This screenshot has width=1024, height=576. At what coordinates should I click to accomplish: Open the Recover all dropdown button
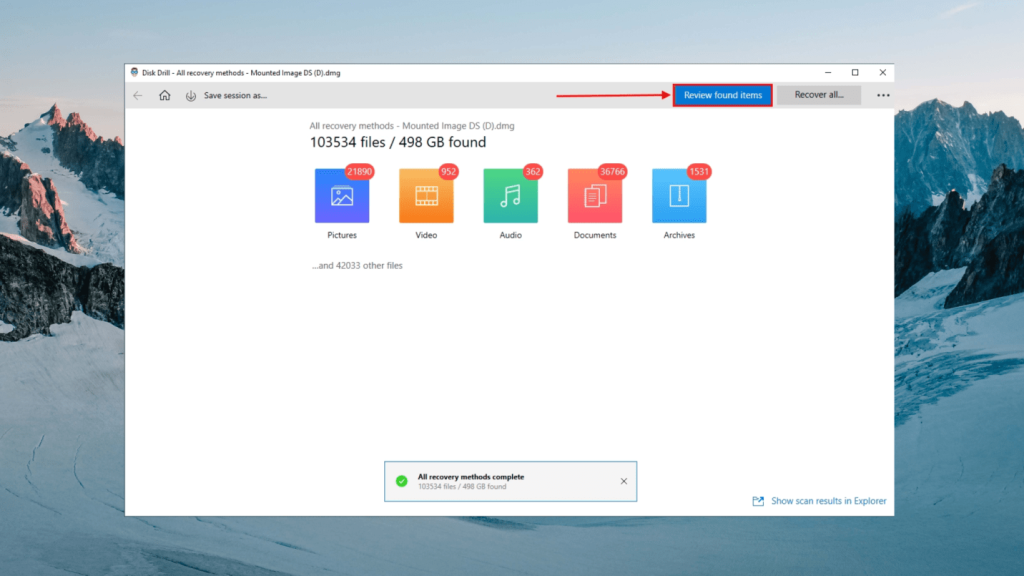(819, 95)
